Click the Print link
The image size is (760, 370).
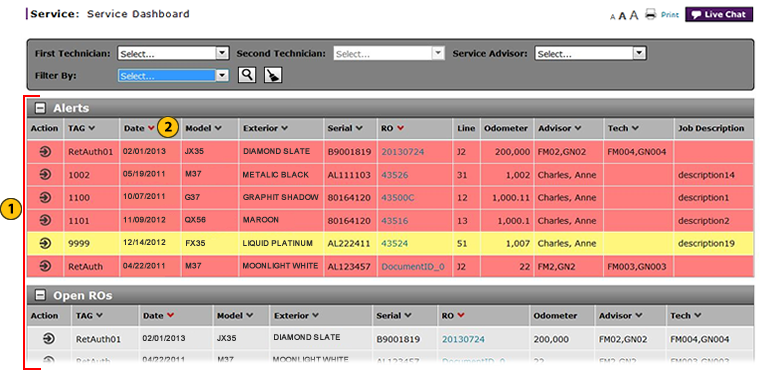coord(670,15)
